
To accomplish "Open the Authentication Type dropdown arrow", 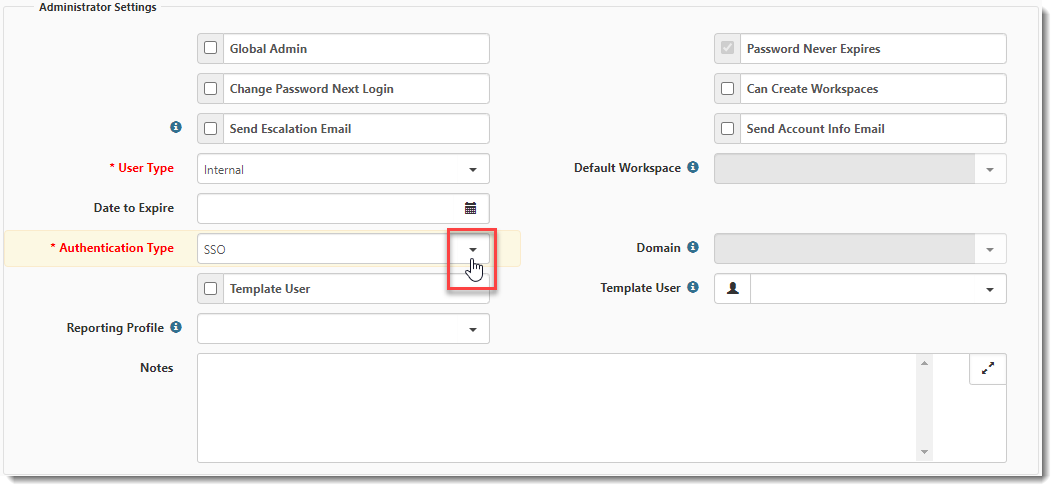I will pos(472,249).
